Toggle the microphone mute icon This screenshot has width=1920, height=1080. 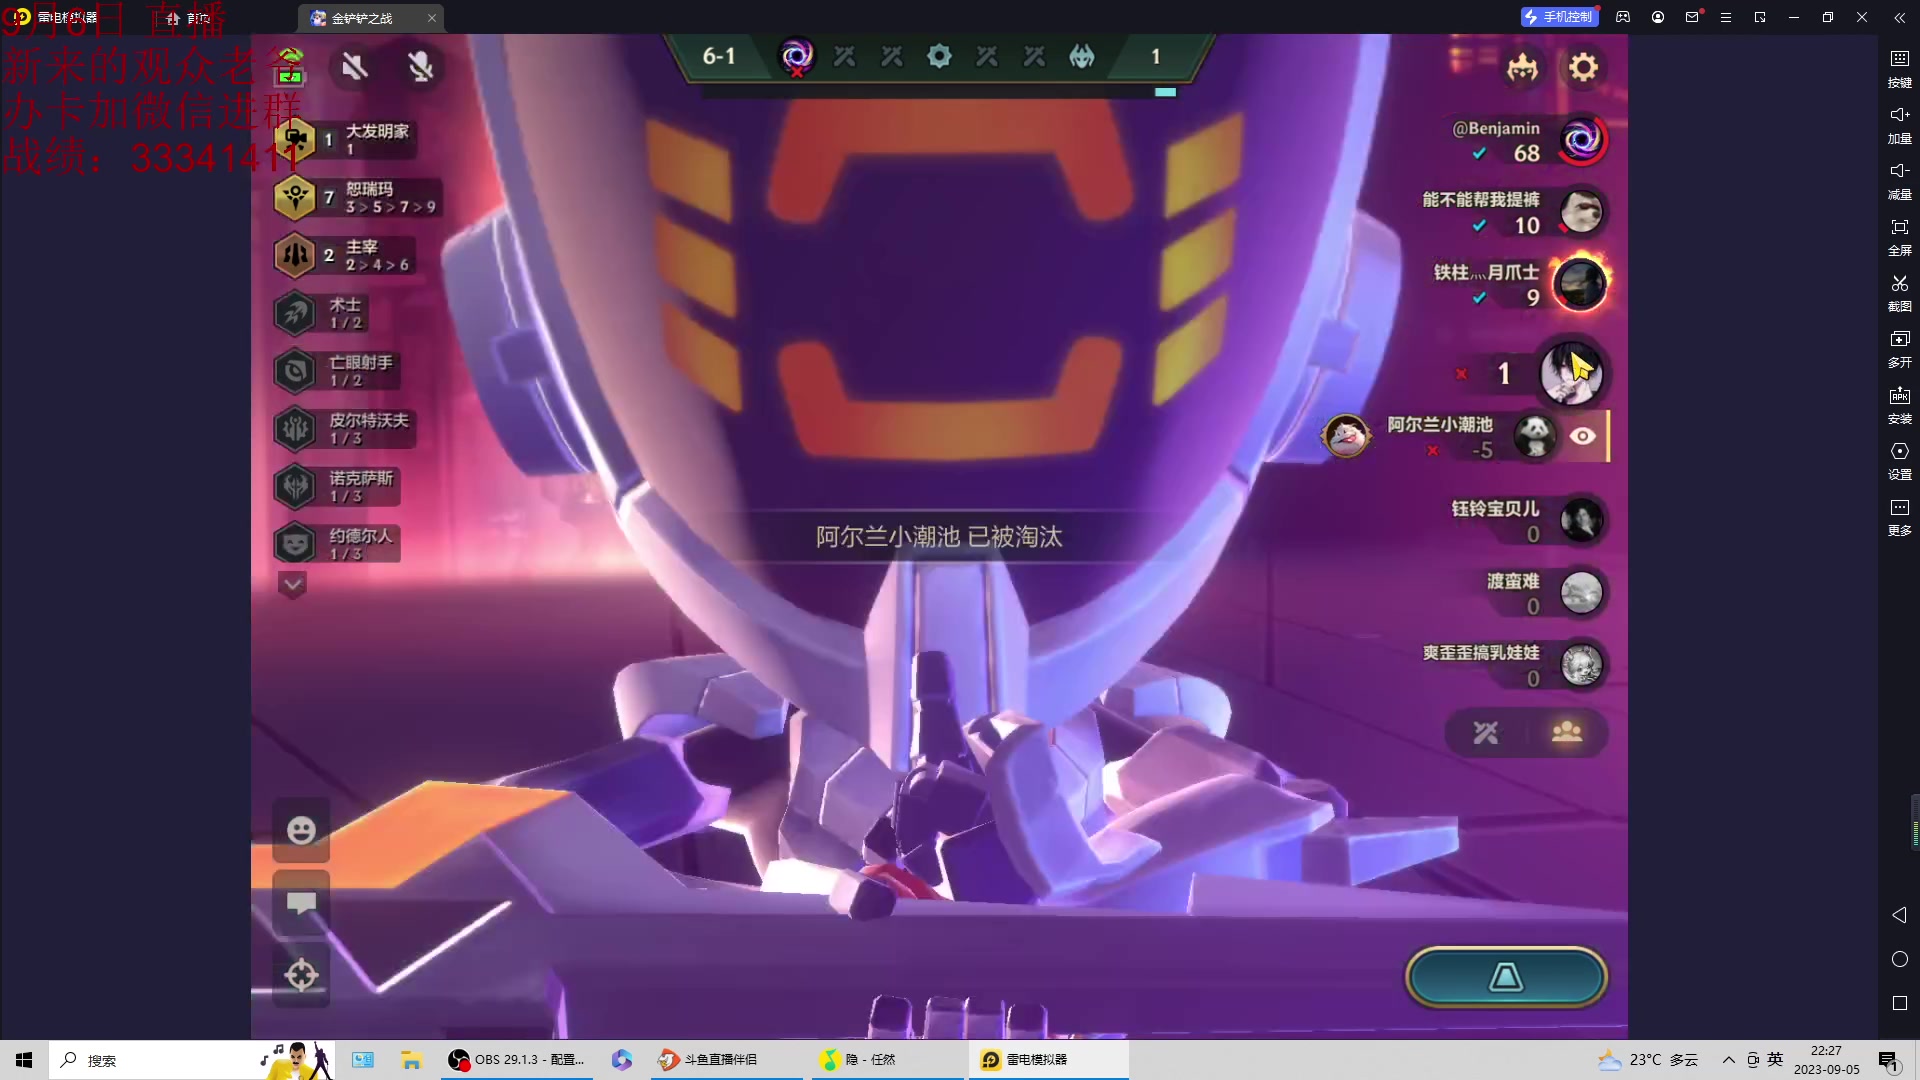(421, 67)
